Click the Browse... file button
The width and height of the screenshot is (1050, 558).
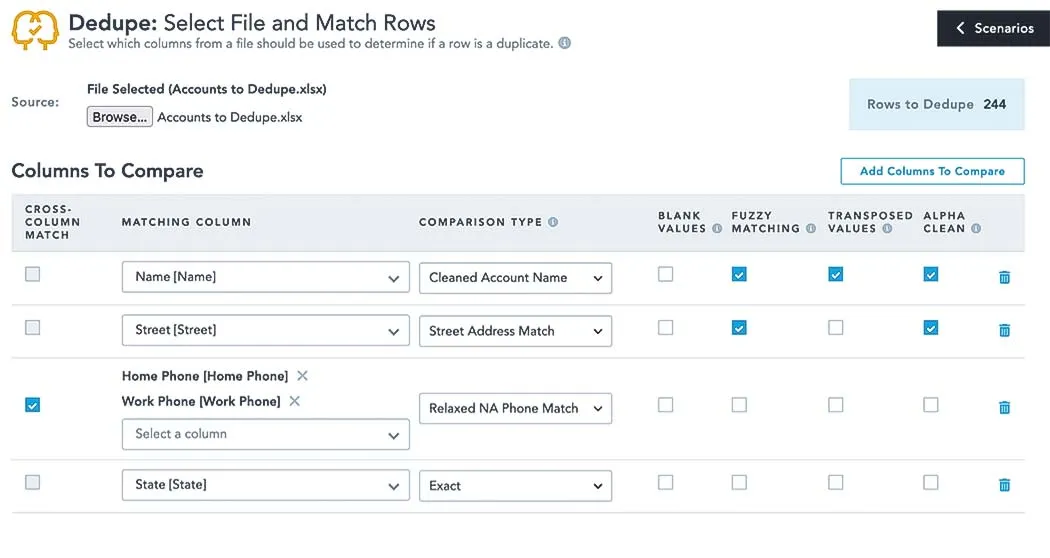click(x=119, y=117)
